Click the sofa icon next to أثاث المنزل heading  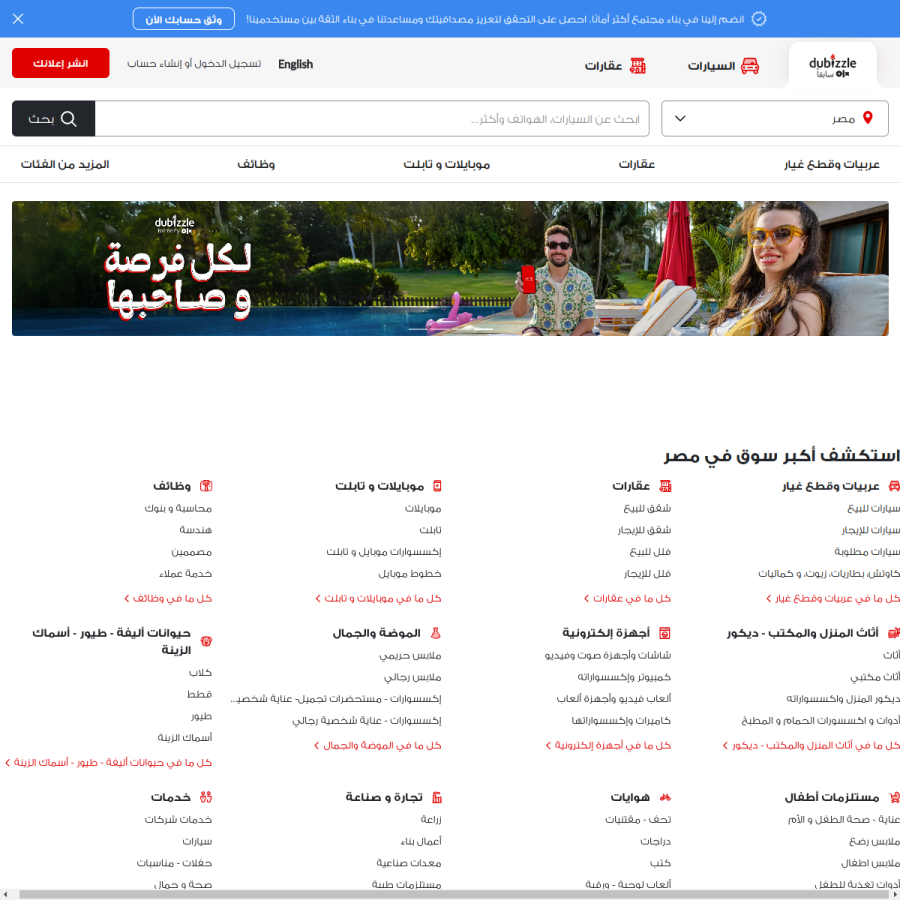pos(894,633)
